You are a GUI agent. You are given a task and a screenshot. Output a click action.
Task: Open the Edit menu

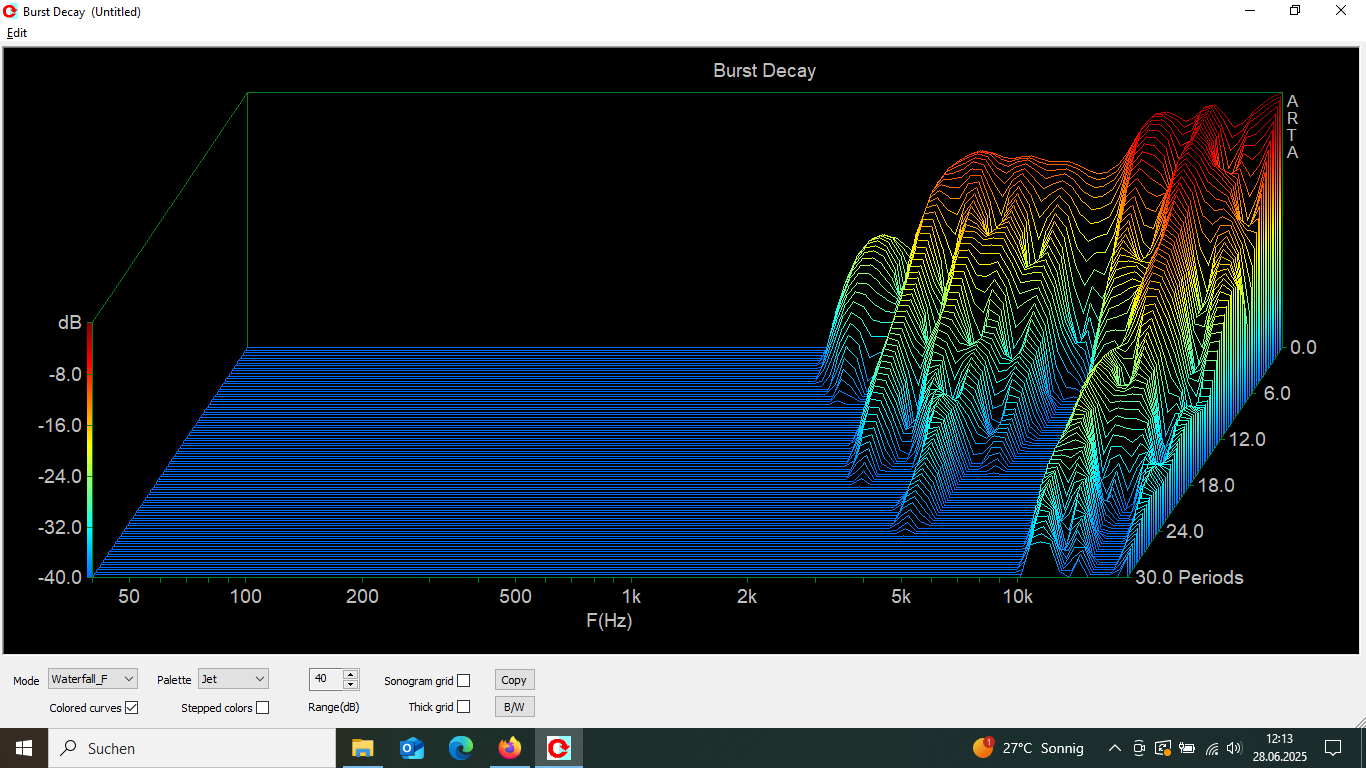17,33
